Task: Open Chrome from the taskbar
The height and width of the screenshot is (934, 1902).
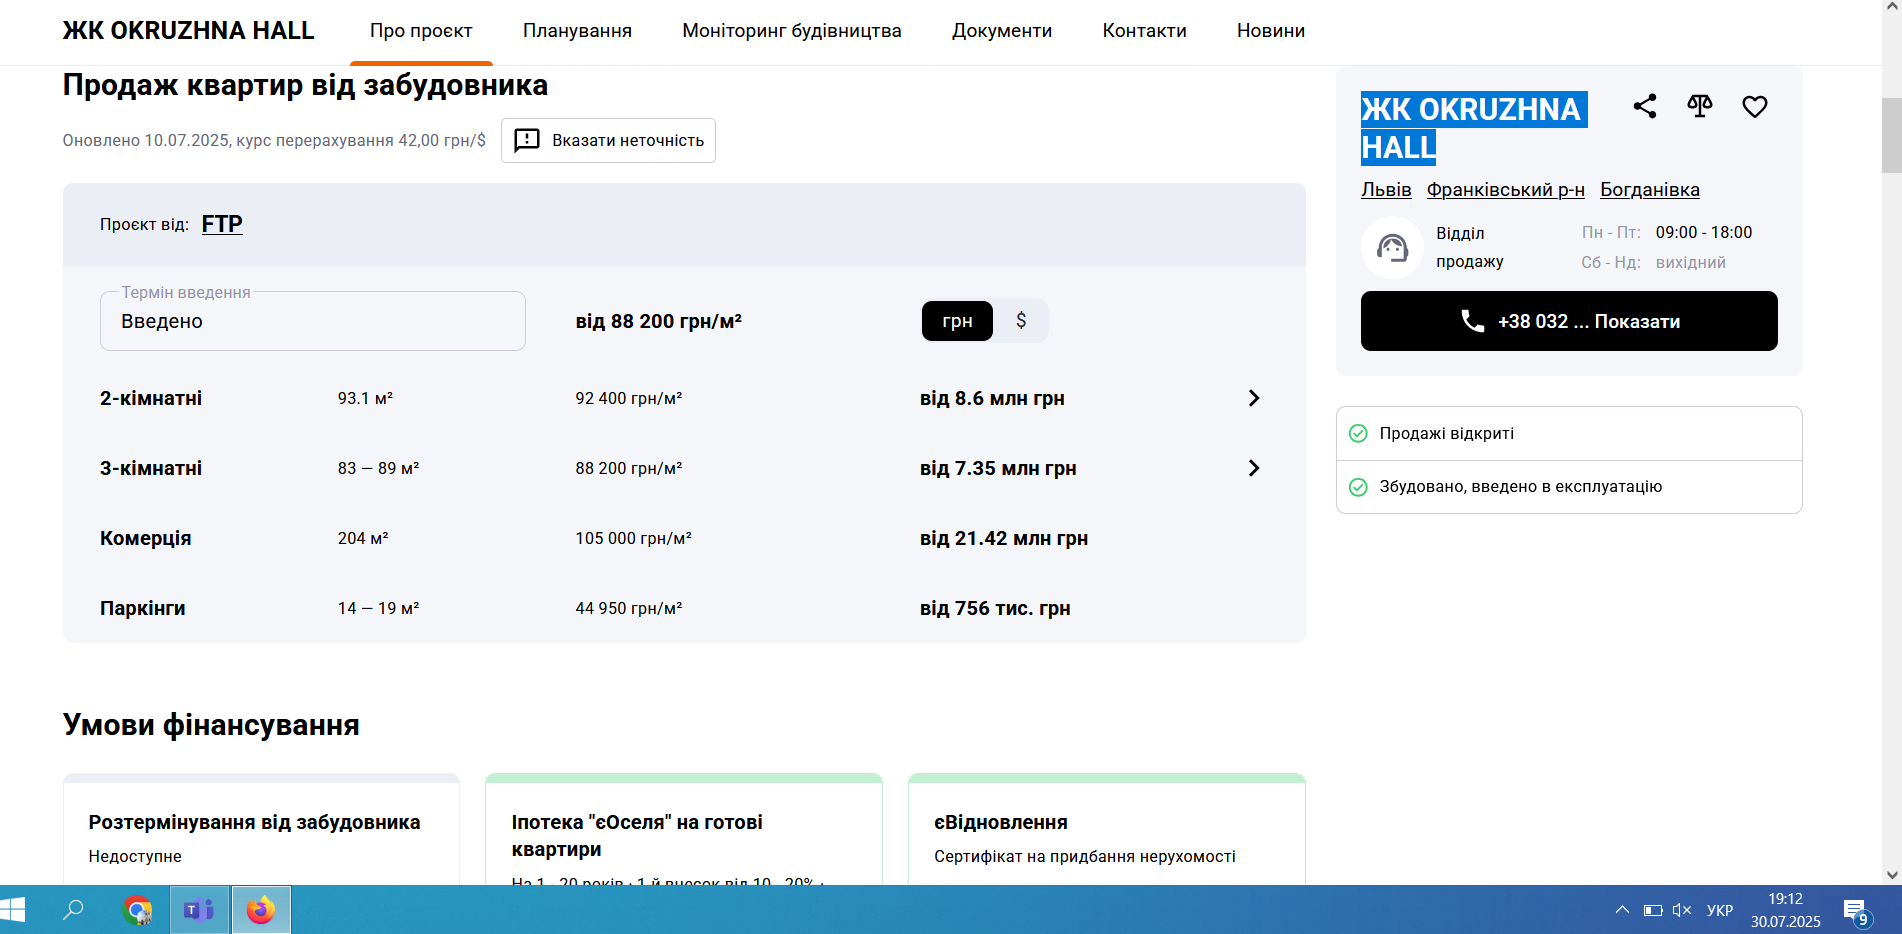Action: [x=138, y=910]
